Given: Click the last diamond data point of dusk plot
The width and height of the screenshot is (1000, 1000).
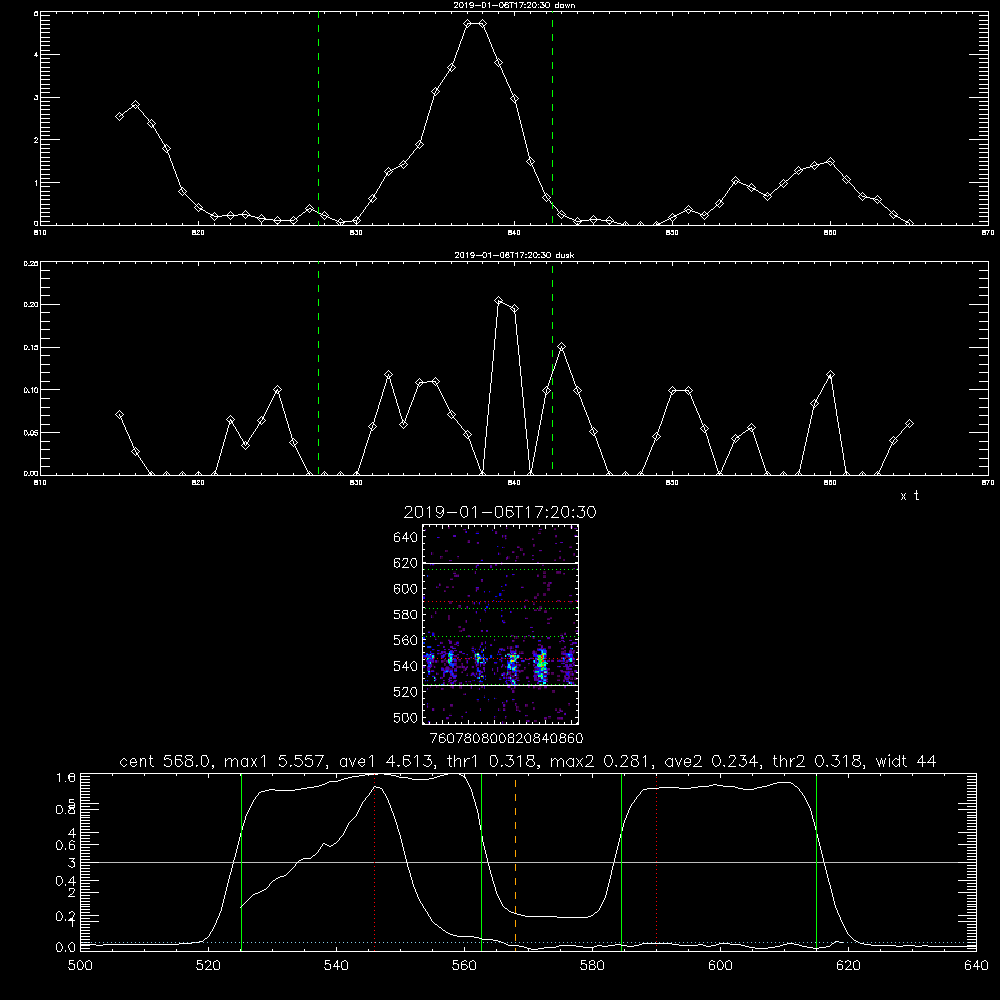Looking at the screenshot, I should [x=909, y=423].
